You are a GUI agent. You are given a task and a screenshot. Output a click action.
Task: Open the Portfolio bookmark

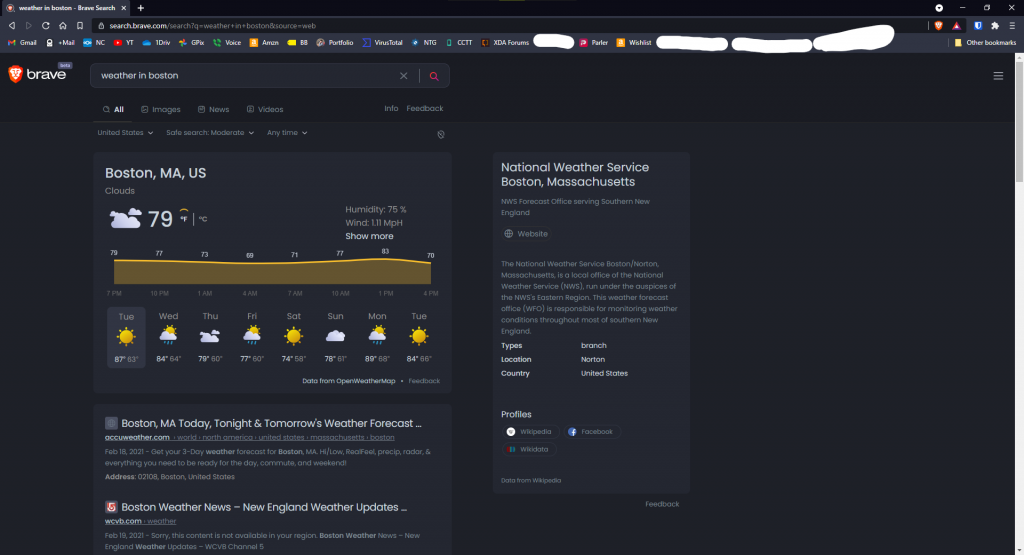point(335,42)
